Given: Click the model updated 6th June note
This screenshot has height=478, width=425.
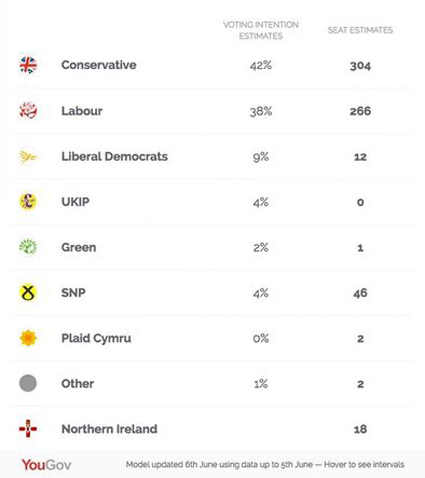Looking at the screenshot, I should click(265, 464).
